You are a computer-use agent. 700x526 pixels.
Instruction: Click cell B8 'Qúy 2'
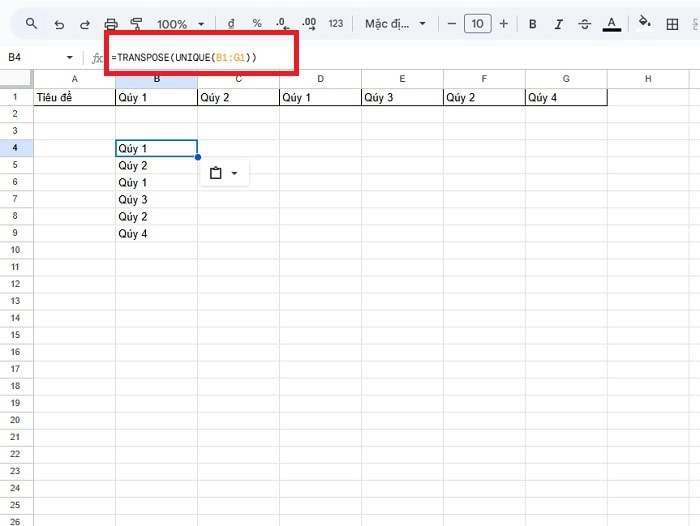point(156,217)
